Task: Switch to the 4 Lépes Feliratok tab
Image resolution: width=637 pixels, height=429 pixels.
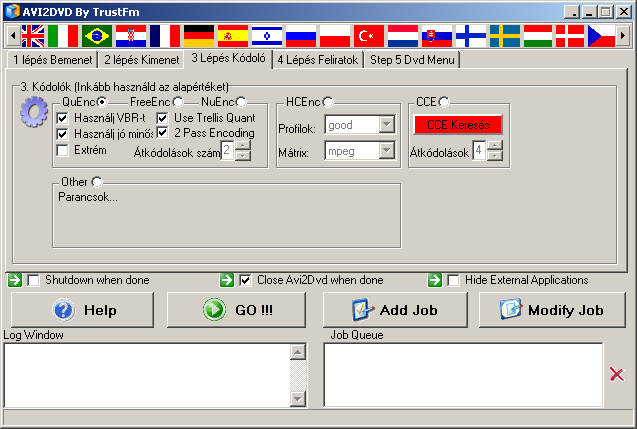Action: tap(318, 60)
